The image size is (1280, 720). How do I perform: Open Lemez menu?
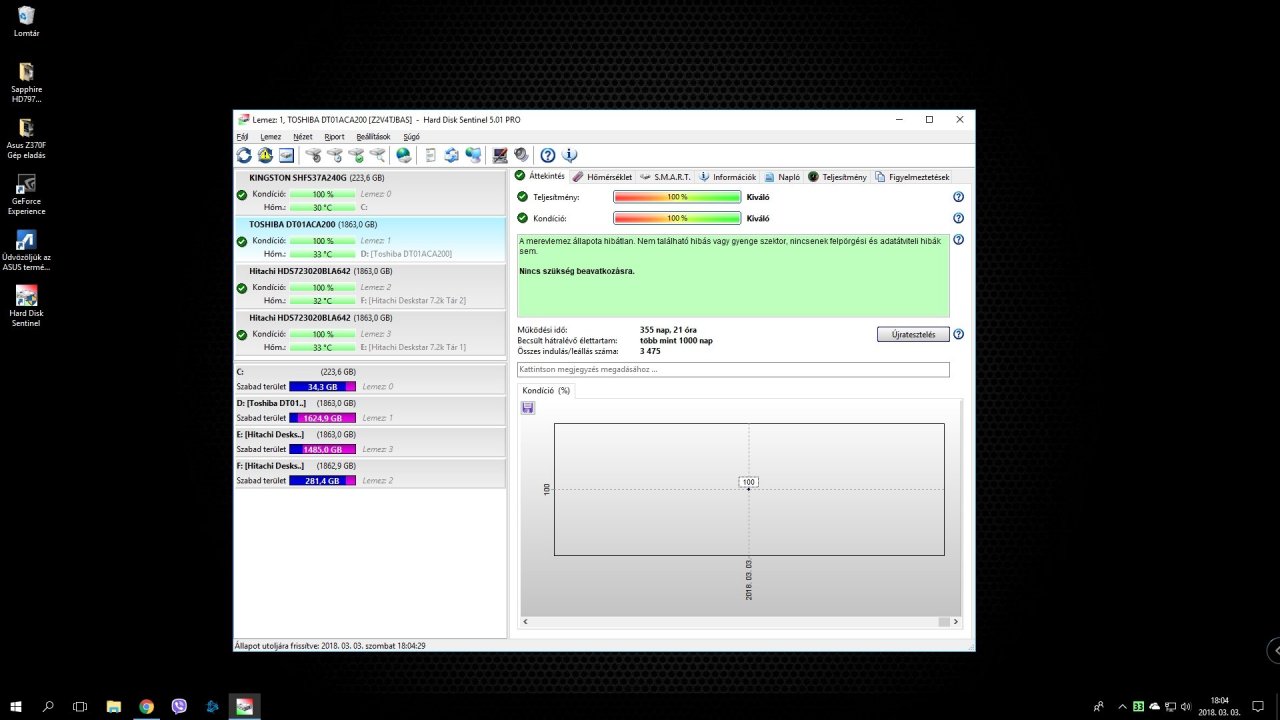270,136
